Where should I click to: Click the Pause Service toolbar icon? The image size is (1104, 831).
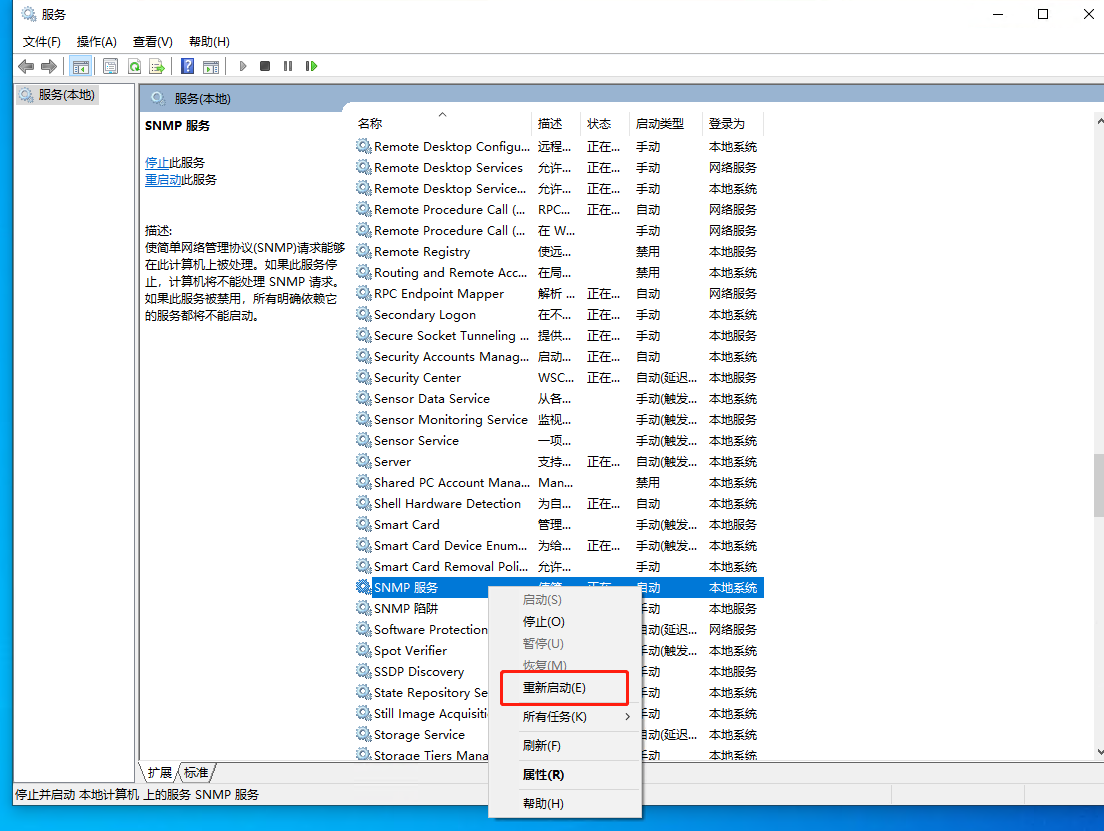coord(288,66)
